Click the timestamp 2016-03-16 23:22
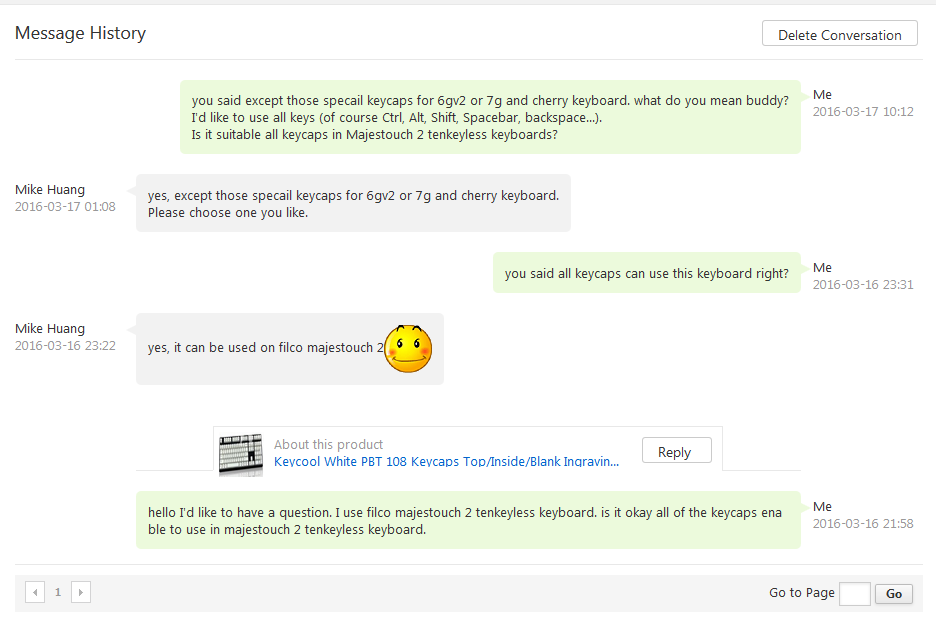936x618 pixels. click(65, 346)
